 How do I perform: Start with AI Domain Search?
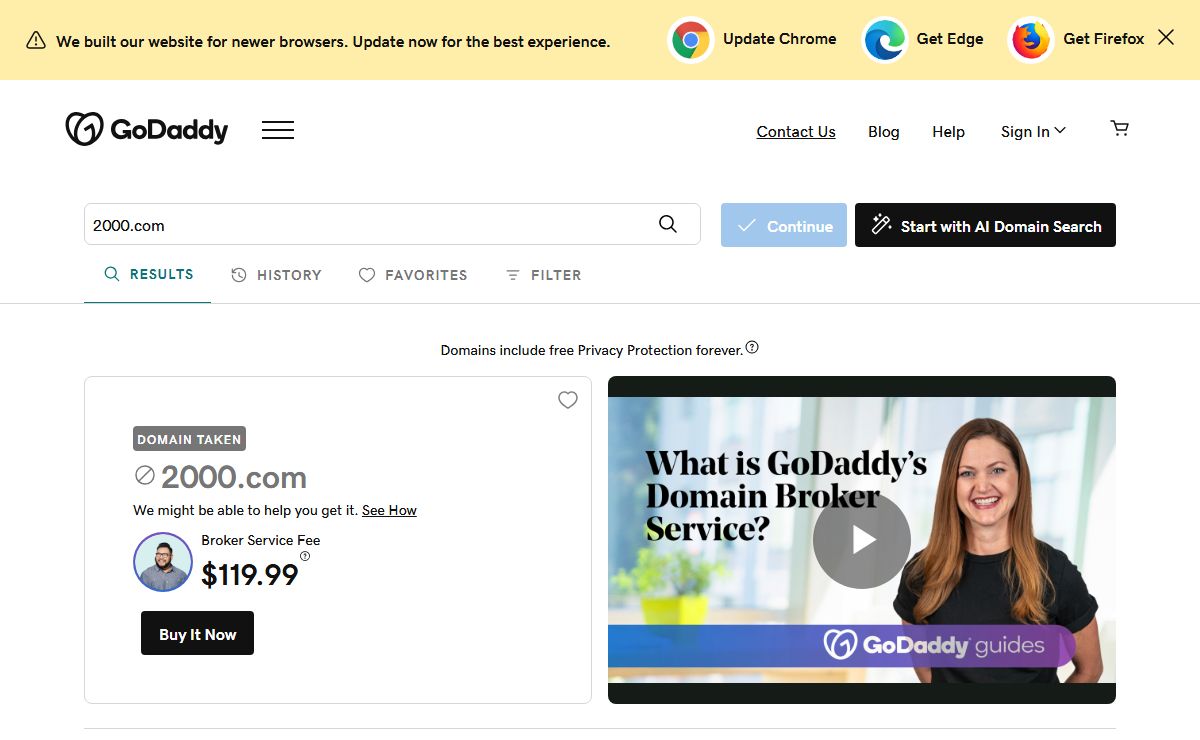[x=985, y=225]
